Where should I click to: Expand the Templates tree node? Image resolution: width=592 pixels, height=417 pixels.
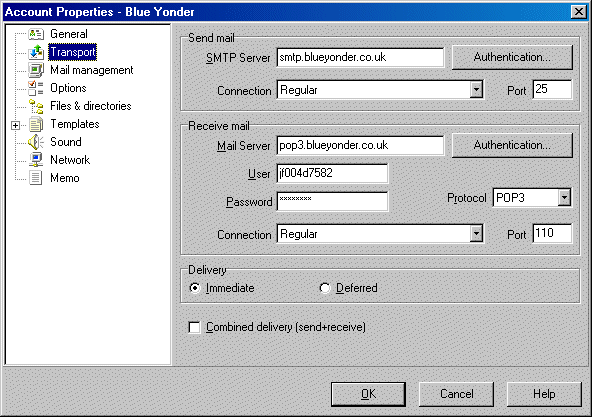pyautogui.click(x=15, y=125)
